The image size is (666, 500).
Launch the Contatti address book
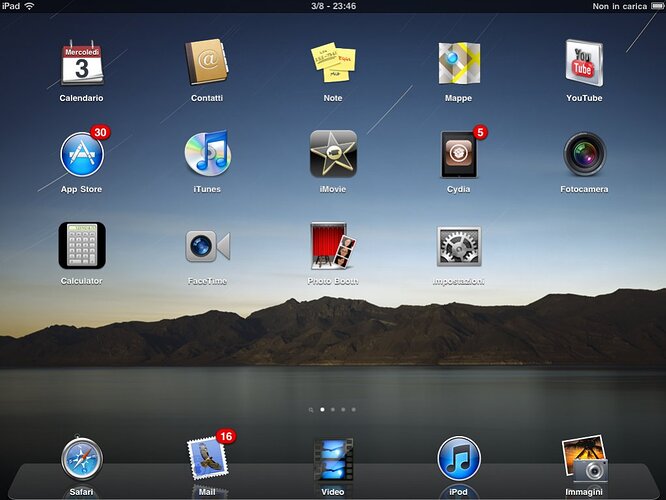tap(207, 63)
